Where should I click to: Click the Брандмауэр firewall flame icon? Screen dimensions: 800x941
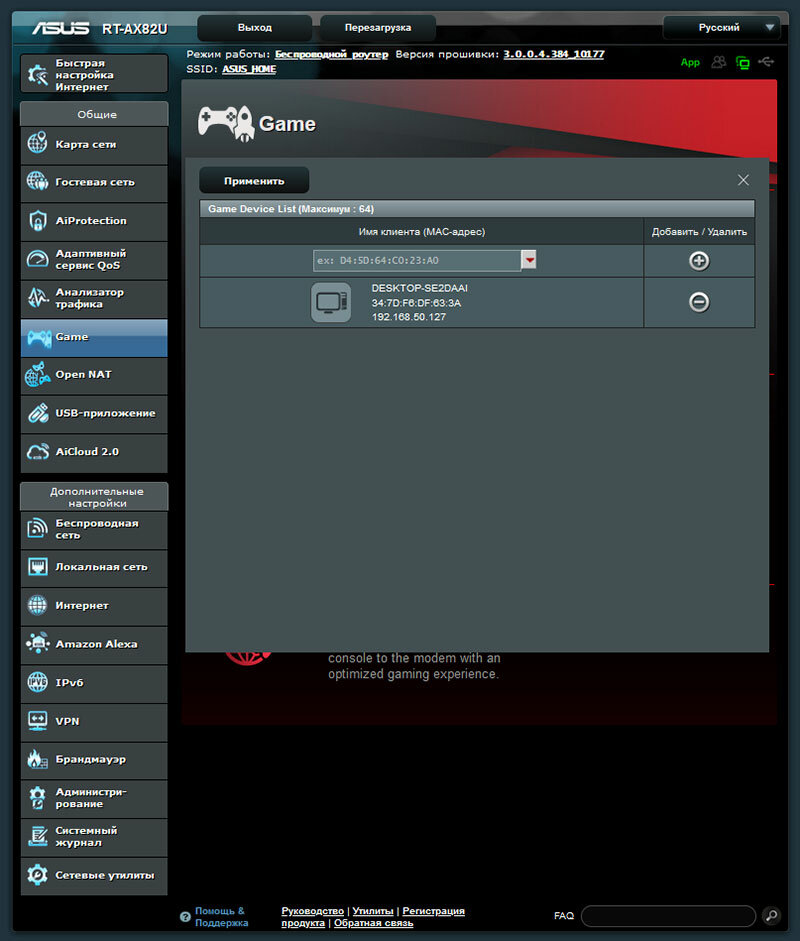(x=37, y=759)
